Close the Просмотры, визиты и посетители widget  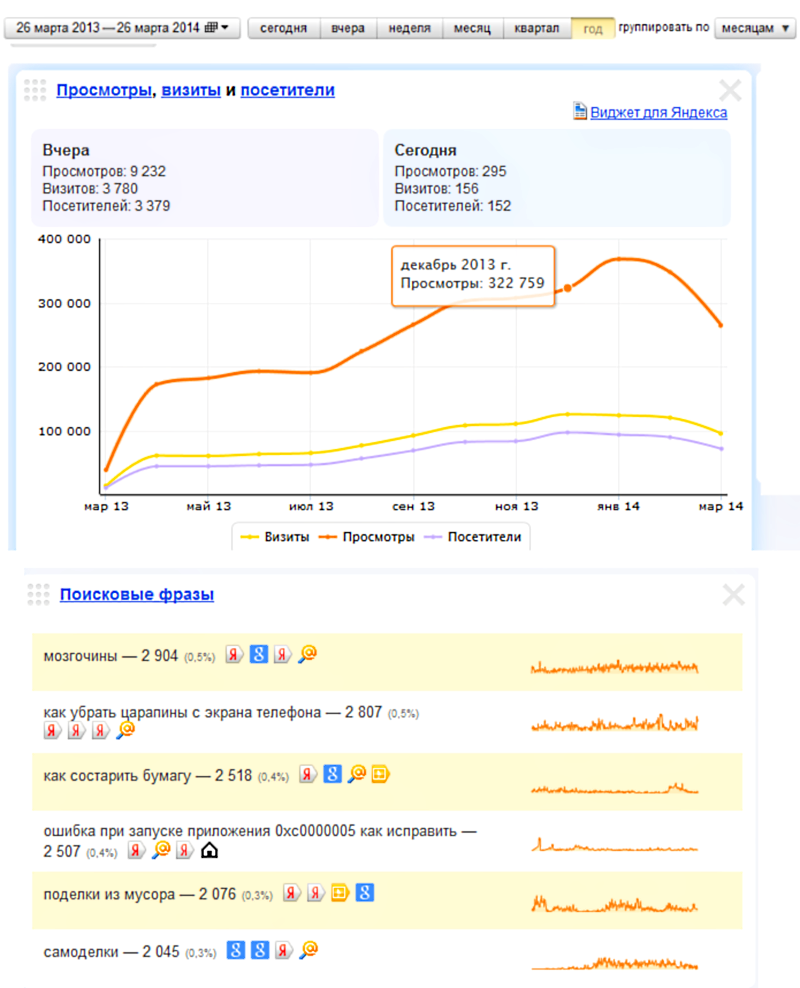(731, 91)
